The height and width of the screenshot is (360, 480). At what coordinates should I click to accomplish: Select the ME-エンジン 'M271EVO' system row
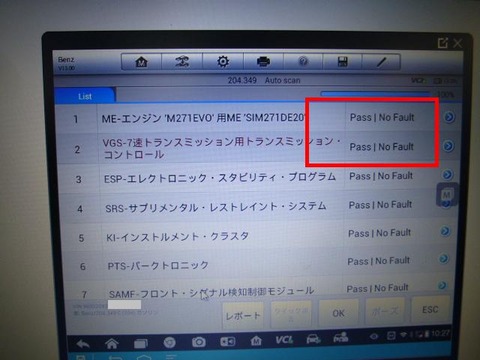point(257,118)
